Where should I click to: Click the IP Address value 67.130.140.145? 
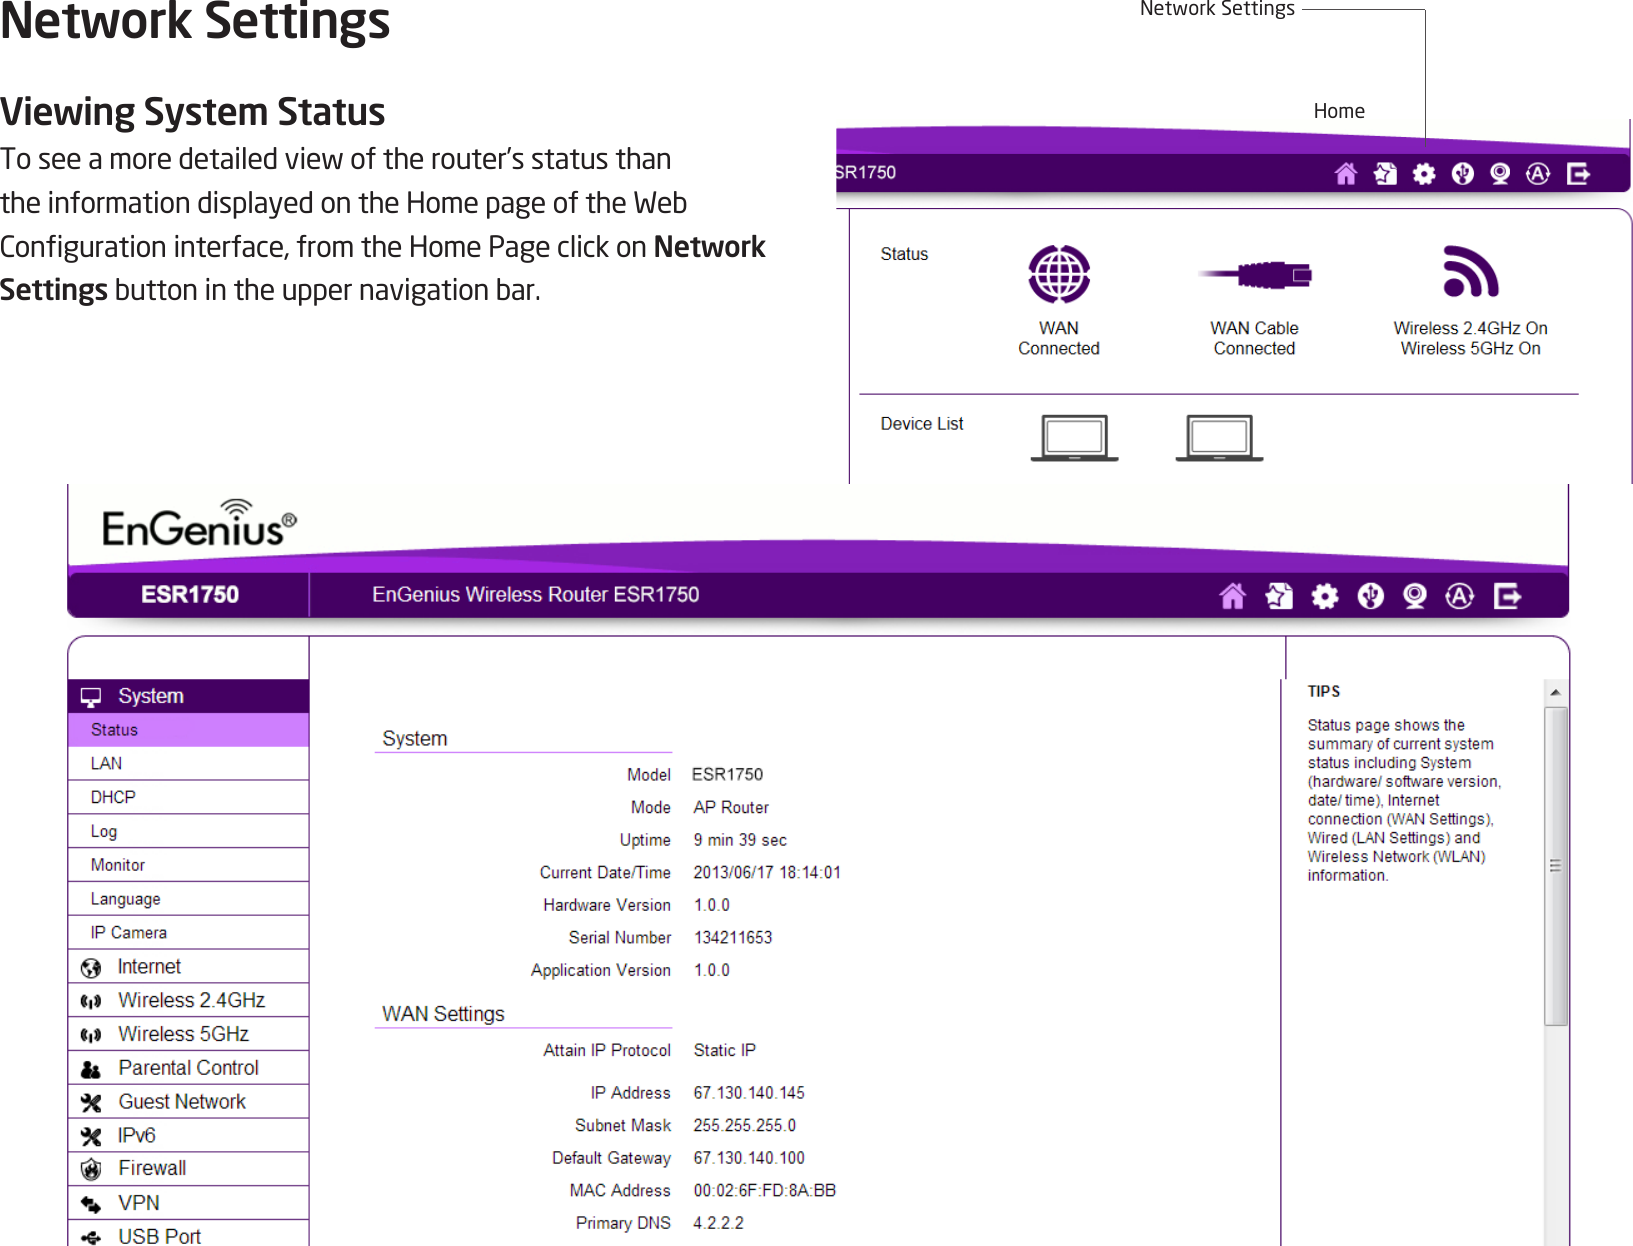tap(749, 1093)
